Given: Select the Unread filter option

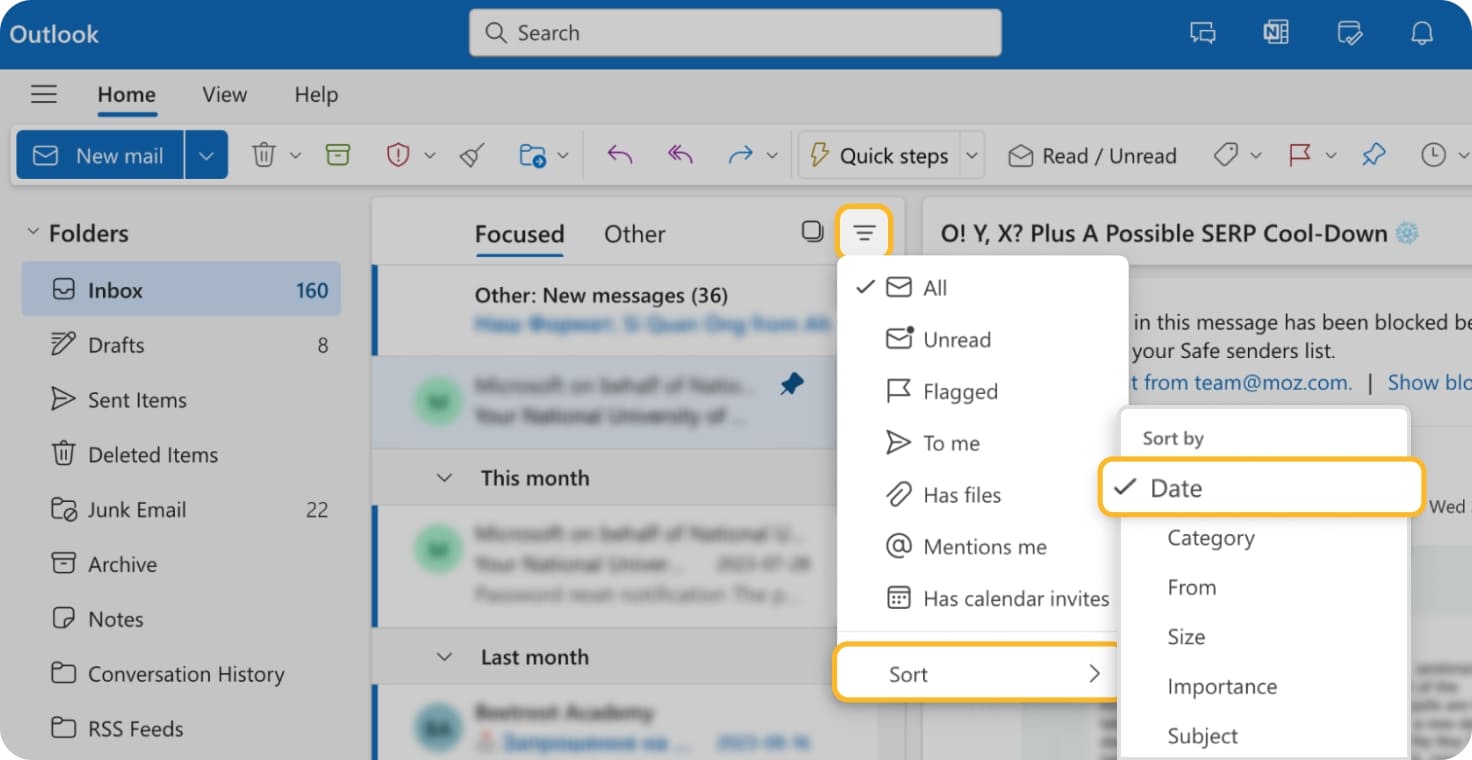Looking at the screenshot, I should point(954,339).
